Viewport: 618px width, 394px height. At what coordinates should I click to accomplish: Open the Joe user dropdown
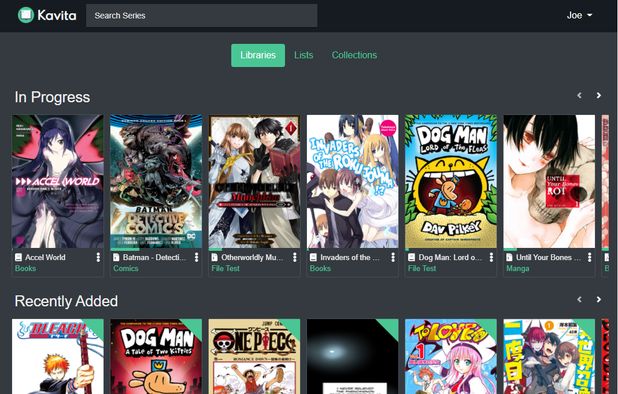579,15
